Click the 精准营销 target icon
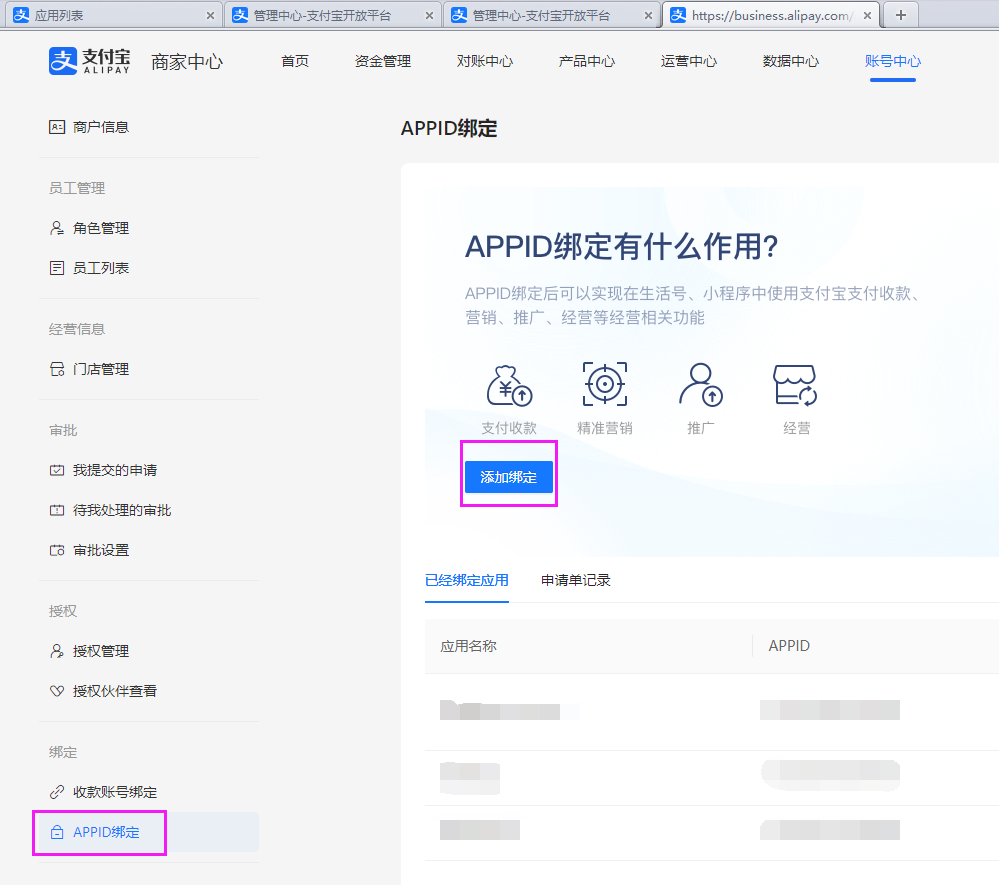The image size is (999, 885). [605, 384]
